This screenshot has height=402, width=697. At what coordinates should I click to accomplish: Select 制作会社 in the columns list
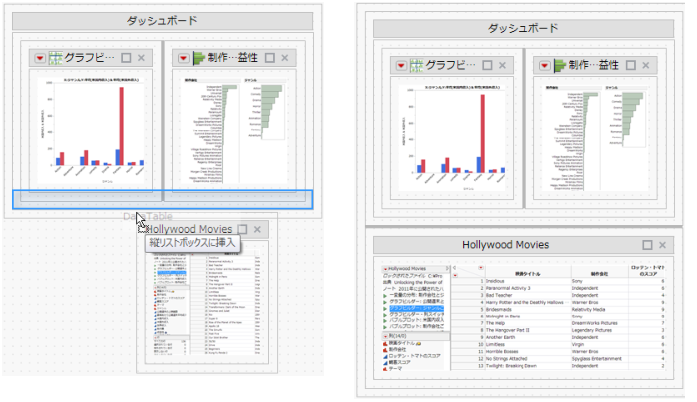[x=398, y=350]
